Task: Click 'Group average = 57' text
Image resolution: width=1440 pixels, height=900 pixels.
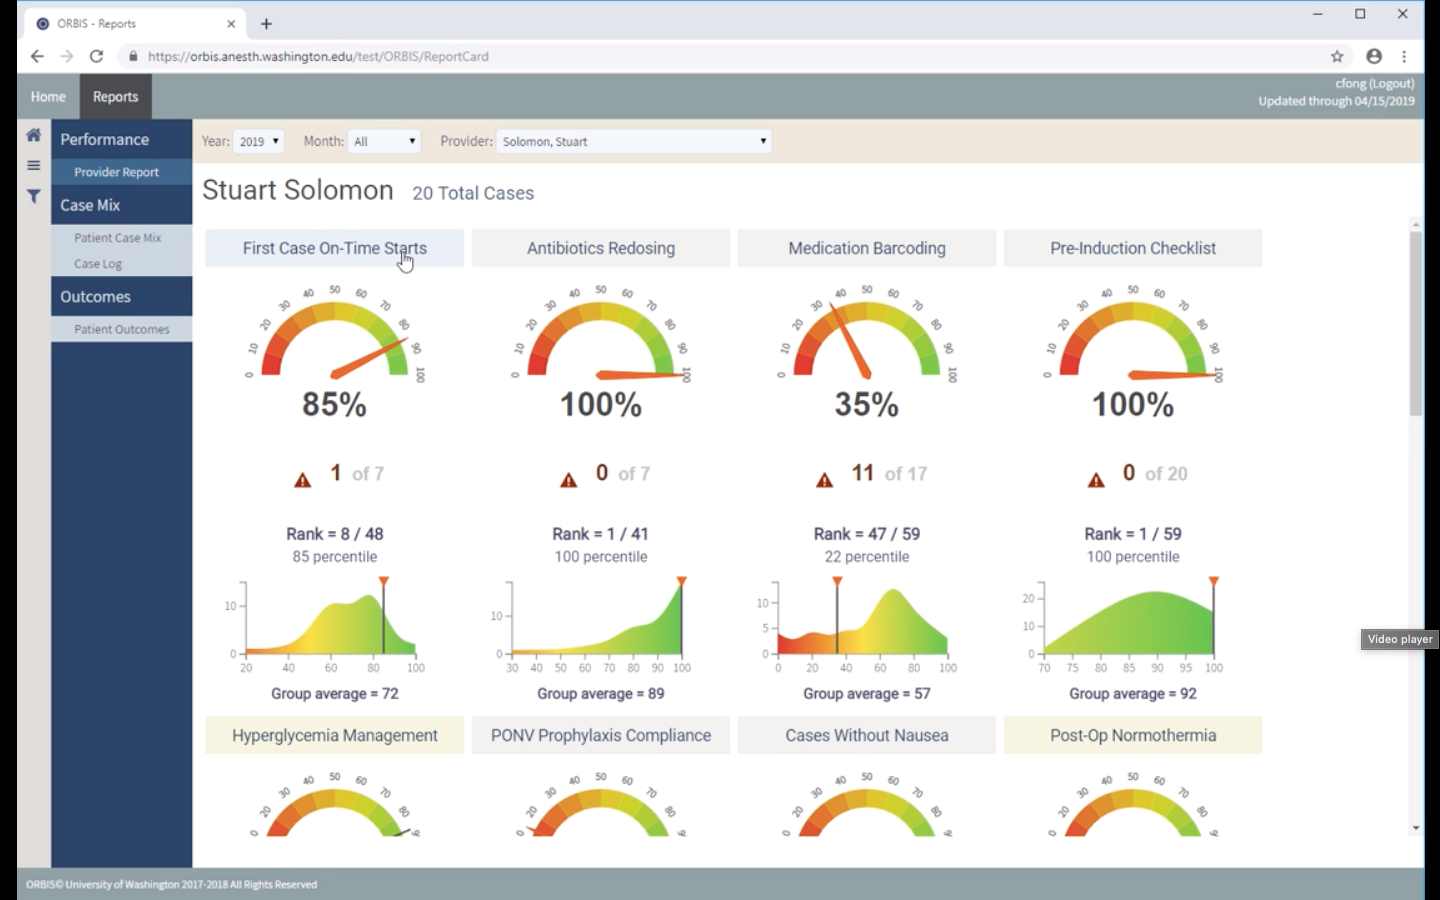Action: pyautogui.click(x=867, y=693)
